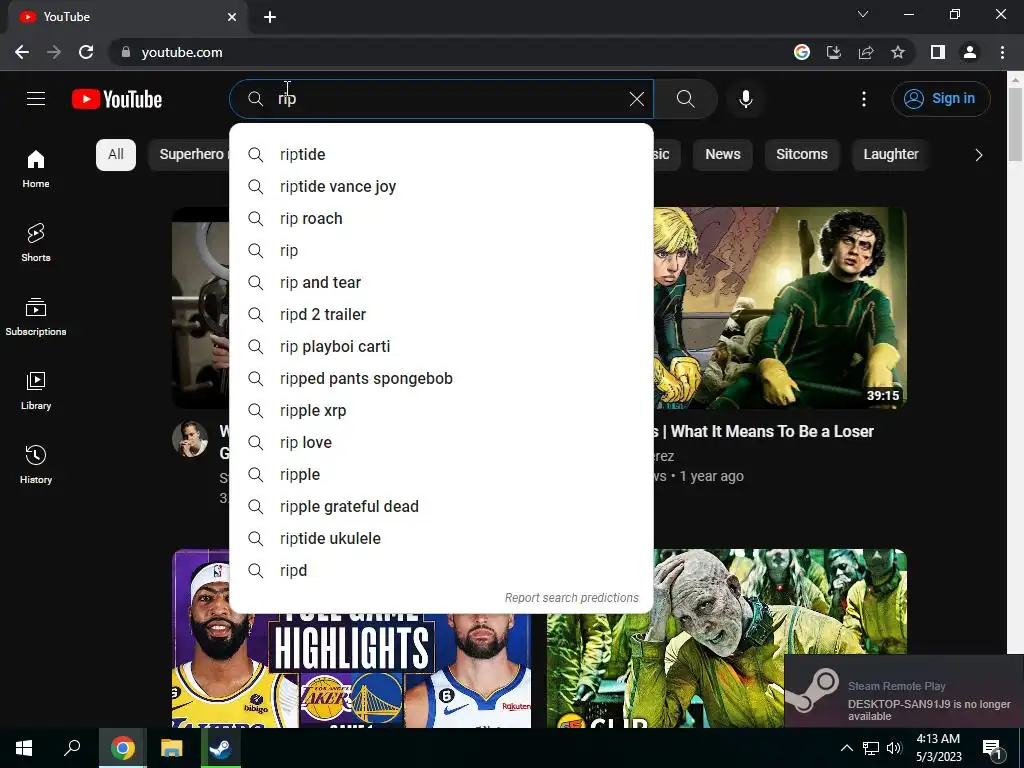This screenshot has height=768, width=1024.
Task: Select the Sitcoms filter chip
Action: 801,155
